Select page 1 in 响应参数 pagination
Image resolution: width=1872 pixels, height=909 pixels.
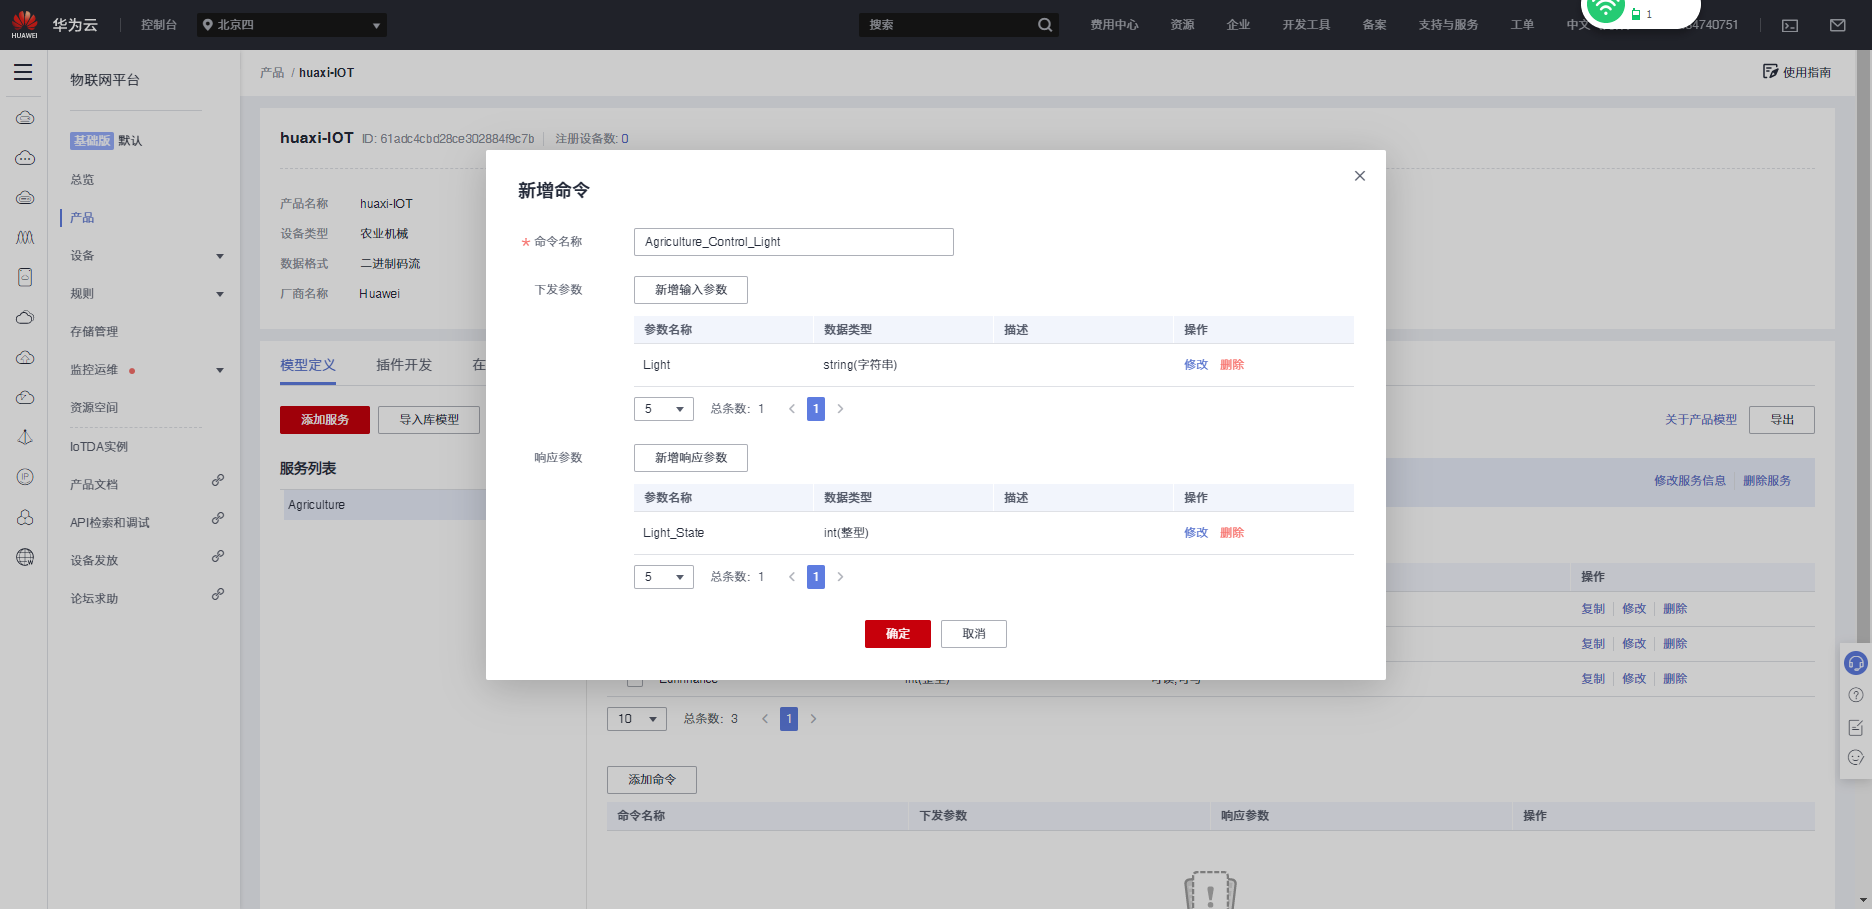(x=816, y=577)
